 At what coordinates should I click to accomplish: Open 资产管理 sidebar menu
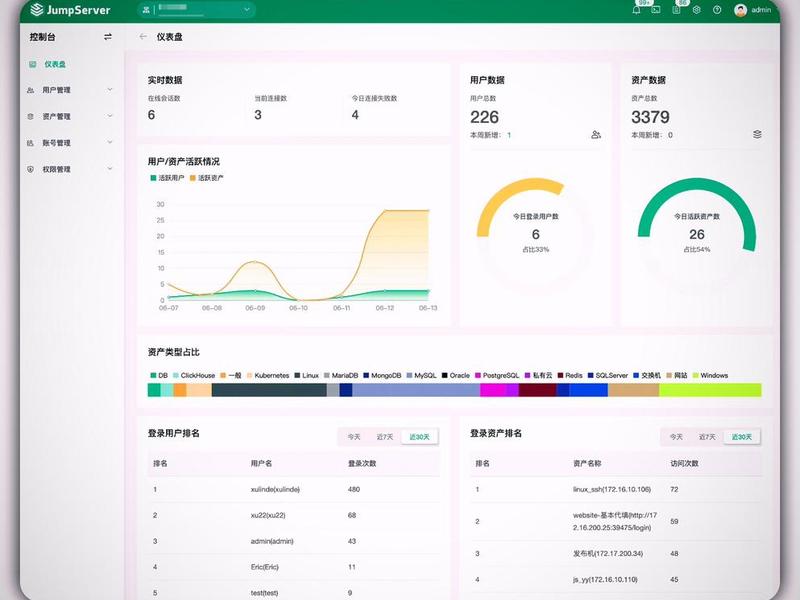tap(70, 116)
